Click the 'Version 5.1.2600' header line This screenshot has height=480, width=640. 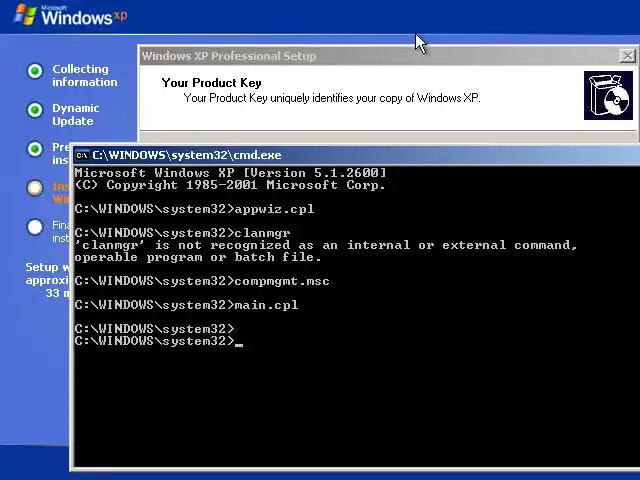(x=230, y=173)
